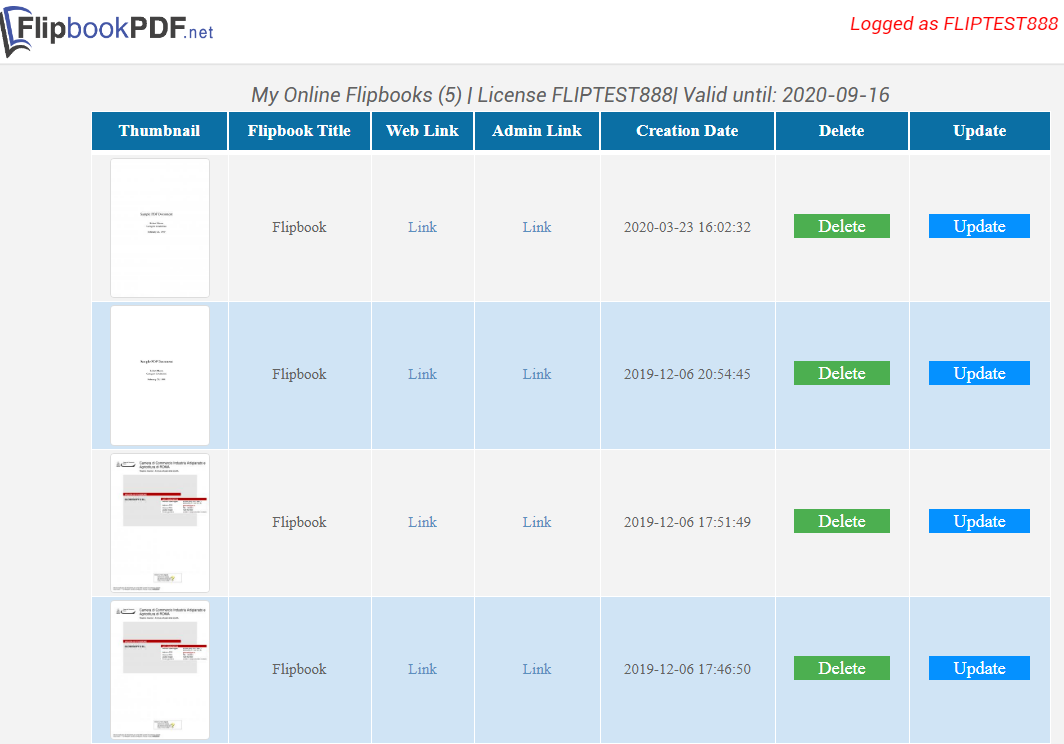Open thumbnail of the 2020-03-23 flipbook
This screenshot has width=1064, height=744.
click(x=160, y=228)
